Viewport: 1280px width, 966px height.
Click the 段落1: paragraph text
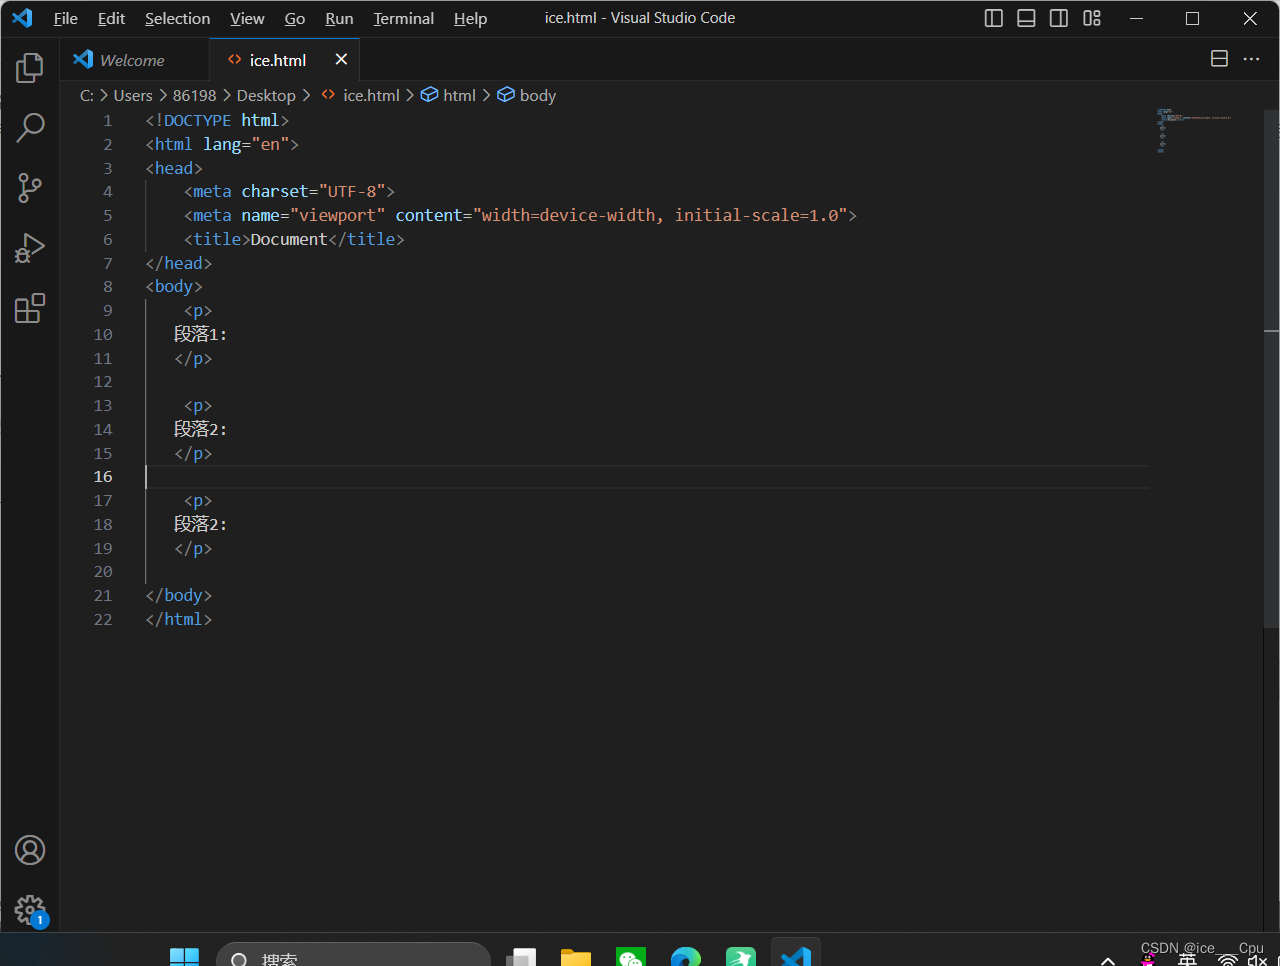click(x=200, y=334)
